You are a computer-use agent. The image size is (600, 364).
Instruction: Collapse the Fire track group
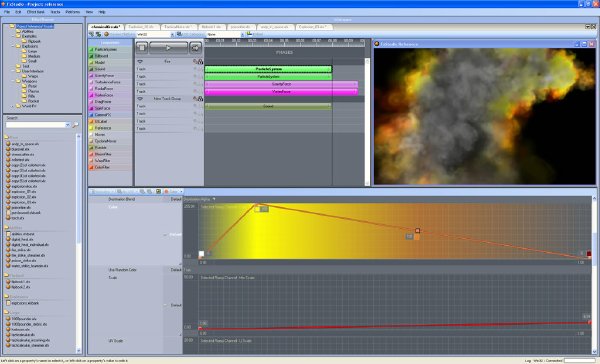pyautogui.click(x=140, y=61)
